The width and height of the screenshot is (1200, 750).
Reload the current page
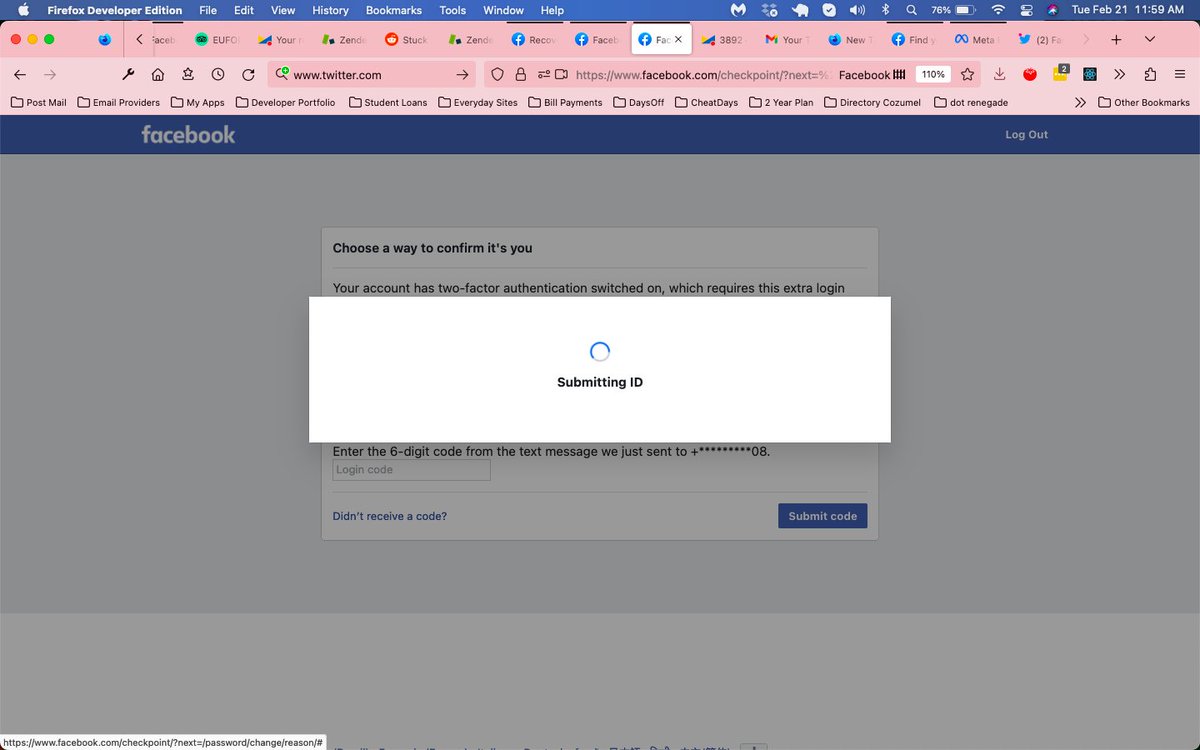(248, 74)
